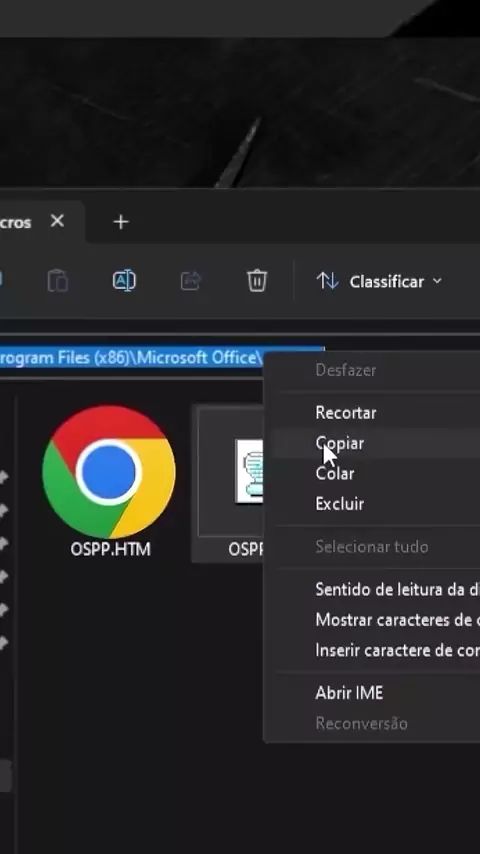Add a new Explorer tab
Image resolution: width=480 pixels, height=854 pixels.
121,222
